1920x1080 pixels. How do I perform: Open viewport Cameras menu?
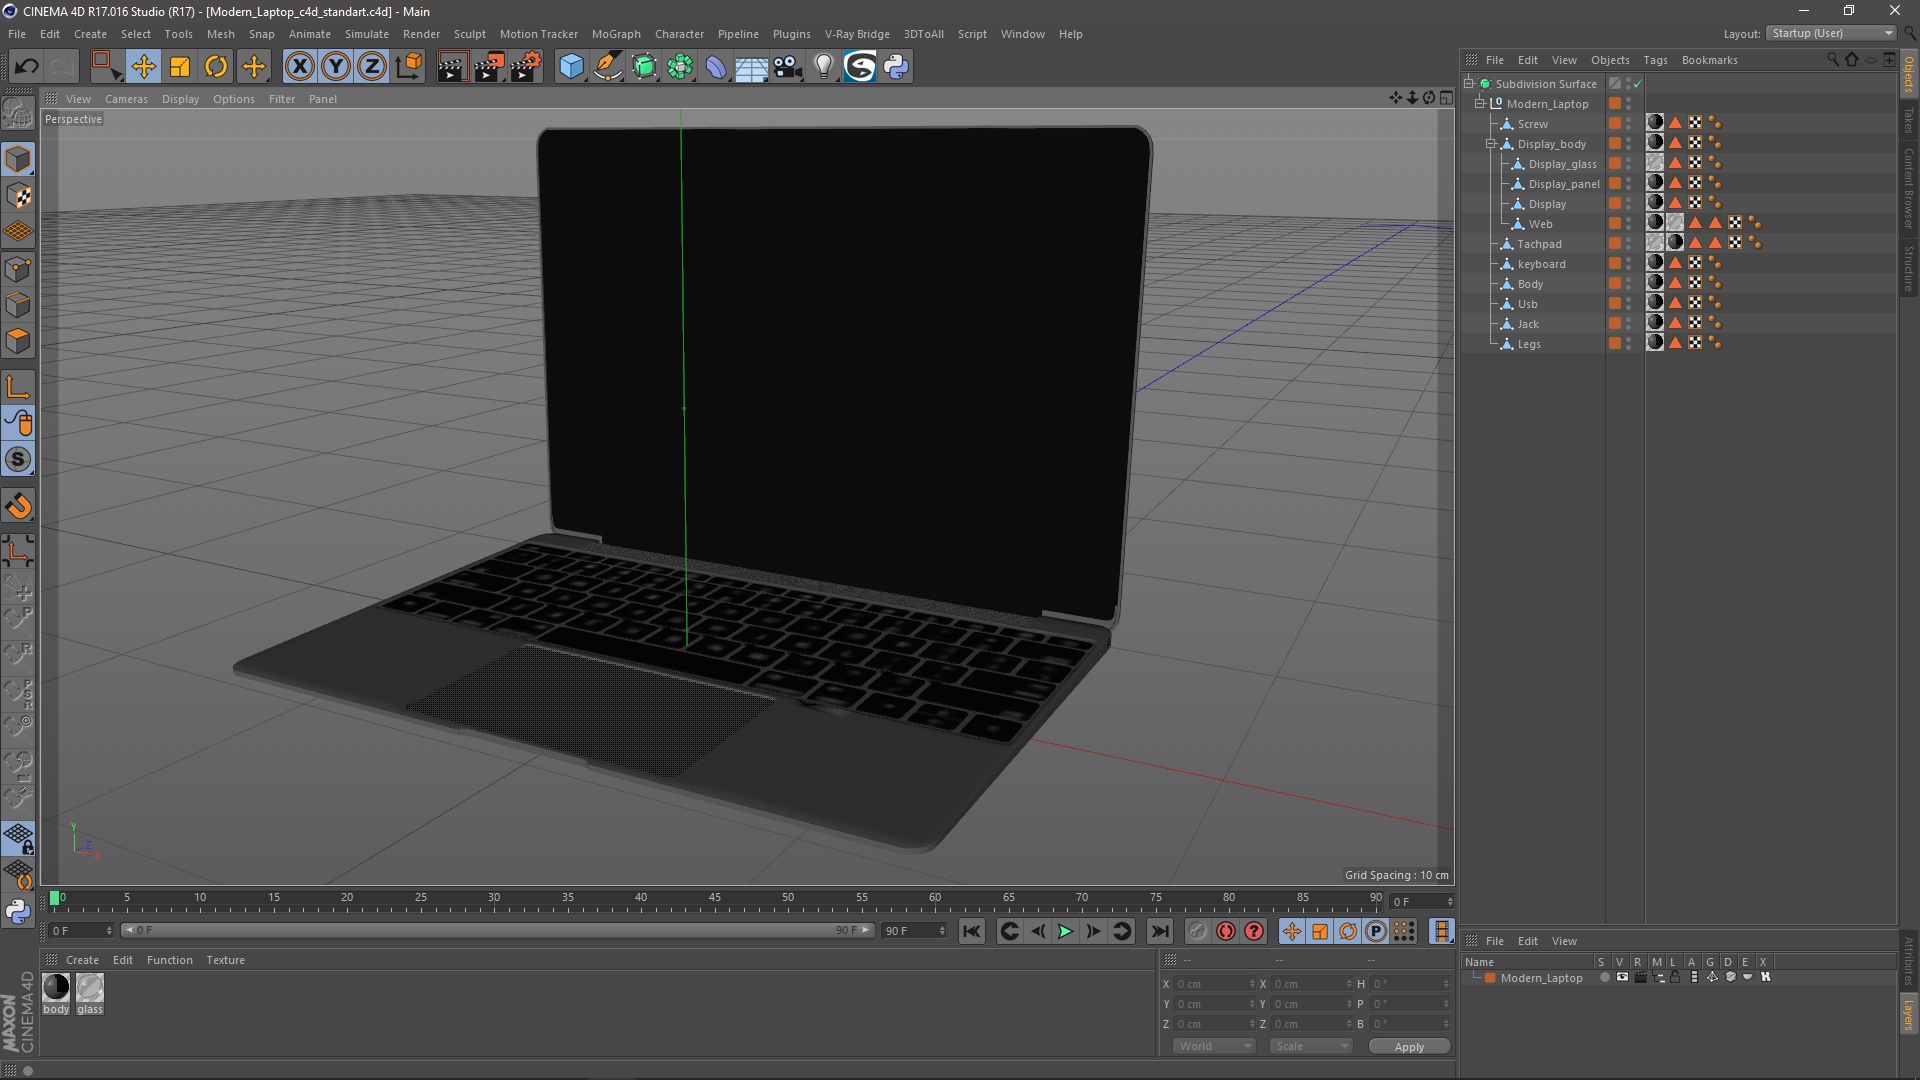[x=126, y=99]
